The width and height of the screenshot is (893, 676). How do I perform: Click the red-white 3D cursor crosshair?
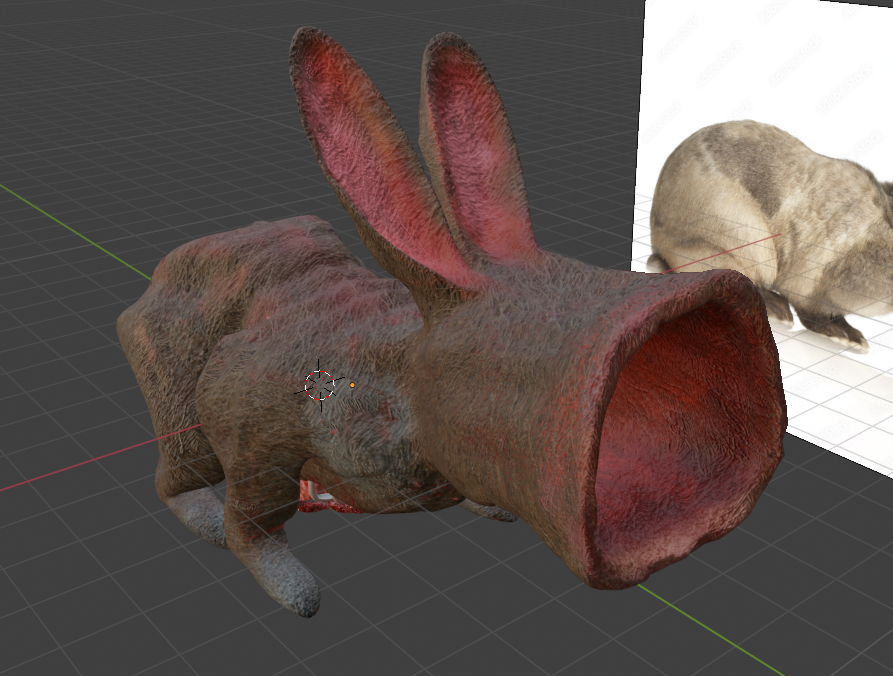click(x=319, y=386)
